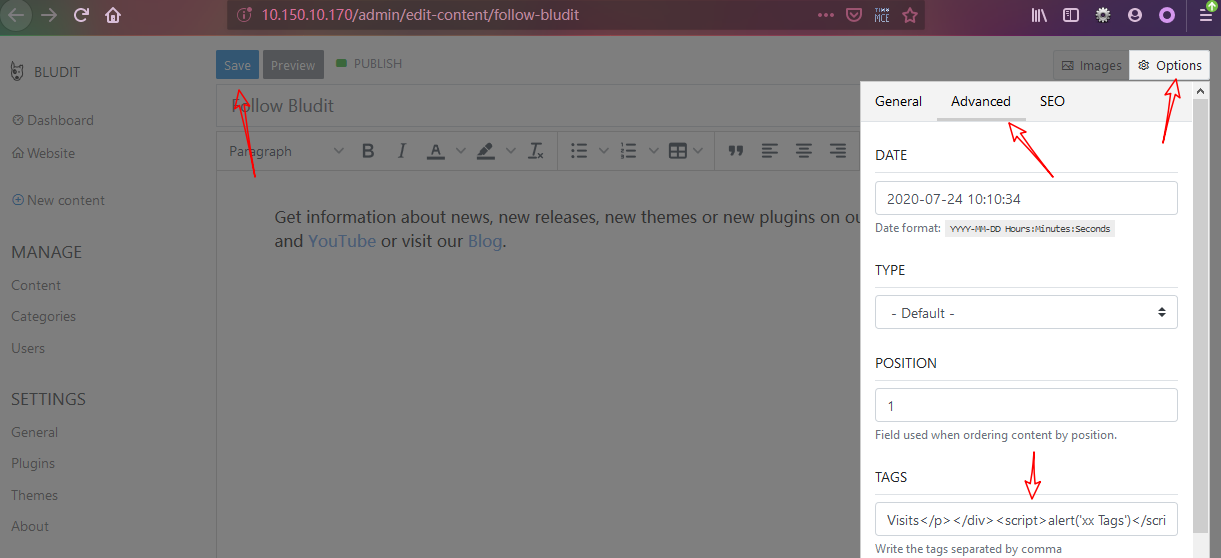Viewport: 1221px width, 558px height.
Task: Reload the current page
Action: (x=81, y=15)
